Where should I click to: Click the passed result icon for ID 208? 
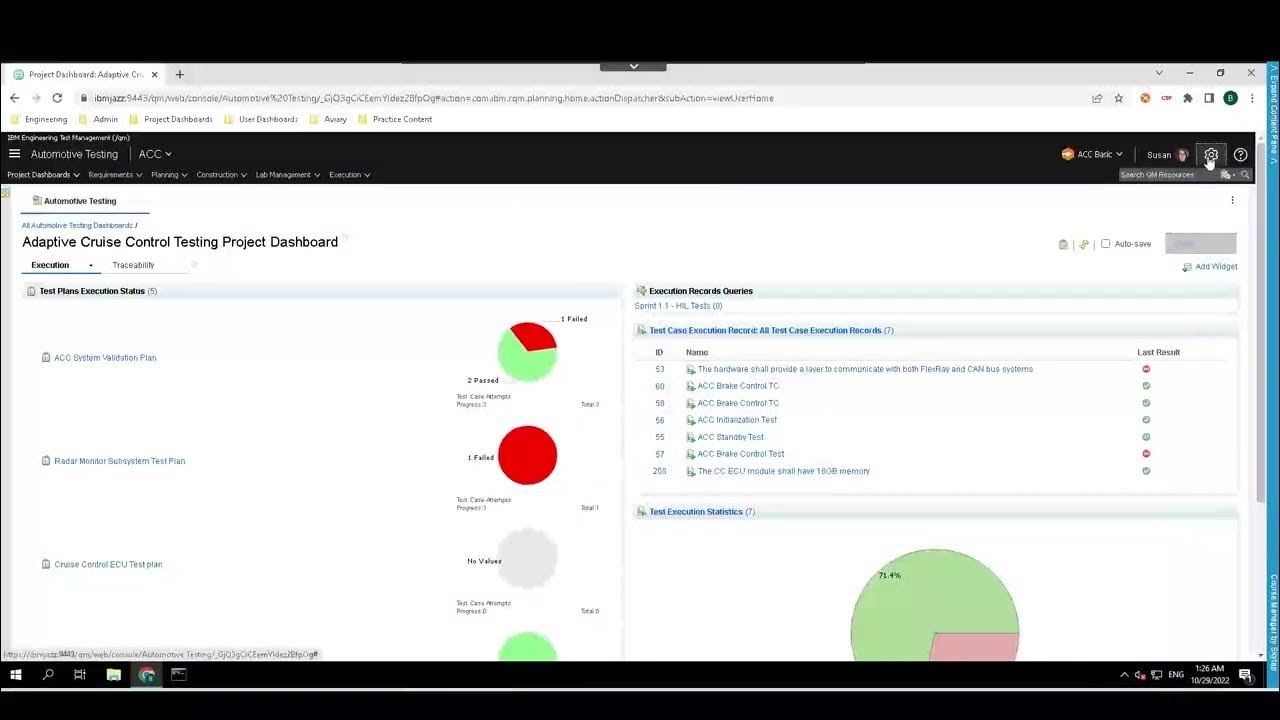coord(1146,471)
